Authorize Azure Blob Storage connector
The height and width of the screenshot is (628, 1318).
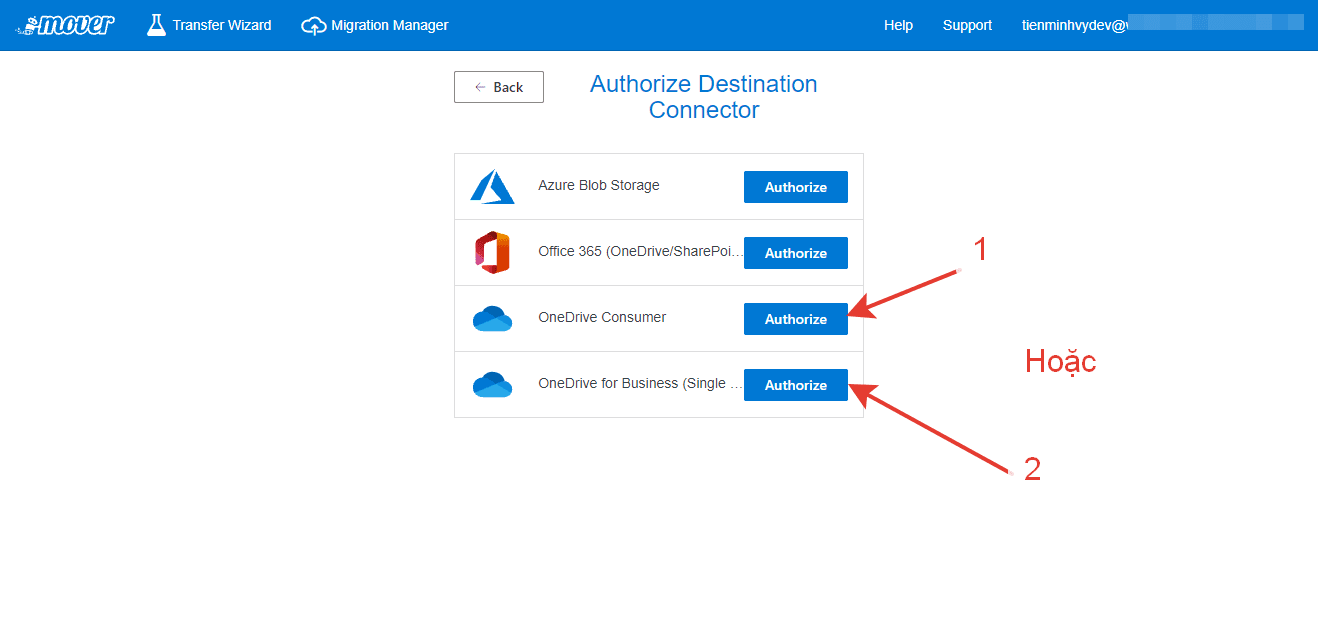[x=796, y=187]
